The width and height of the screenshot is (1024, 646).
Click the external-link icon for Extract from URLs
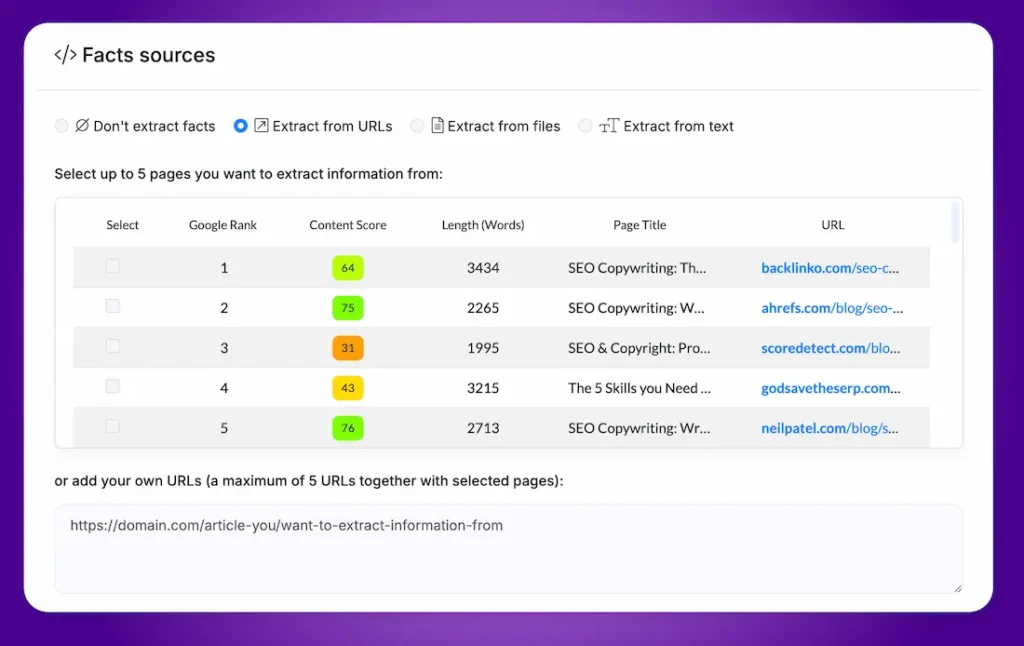(x=261, y=126)
